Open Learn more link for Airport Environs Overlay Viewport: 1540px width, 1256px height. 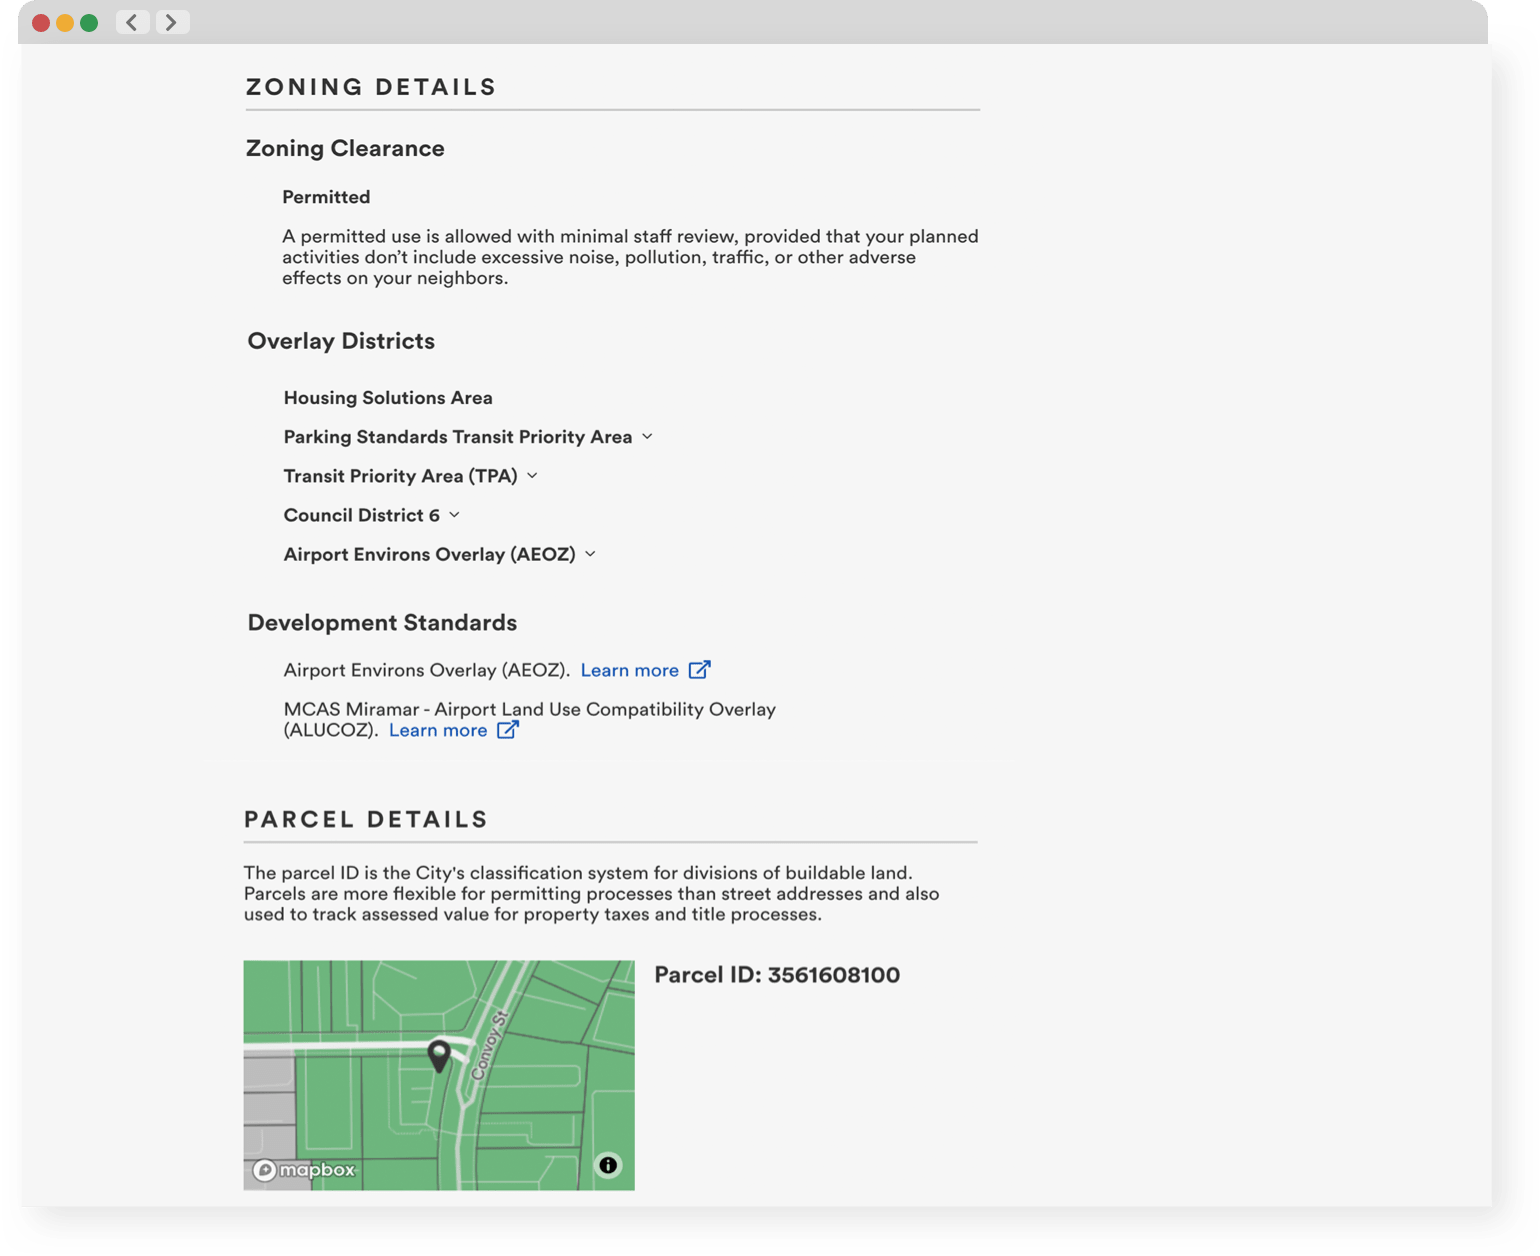click(x=629, y=670)
